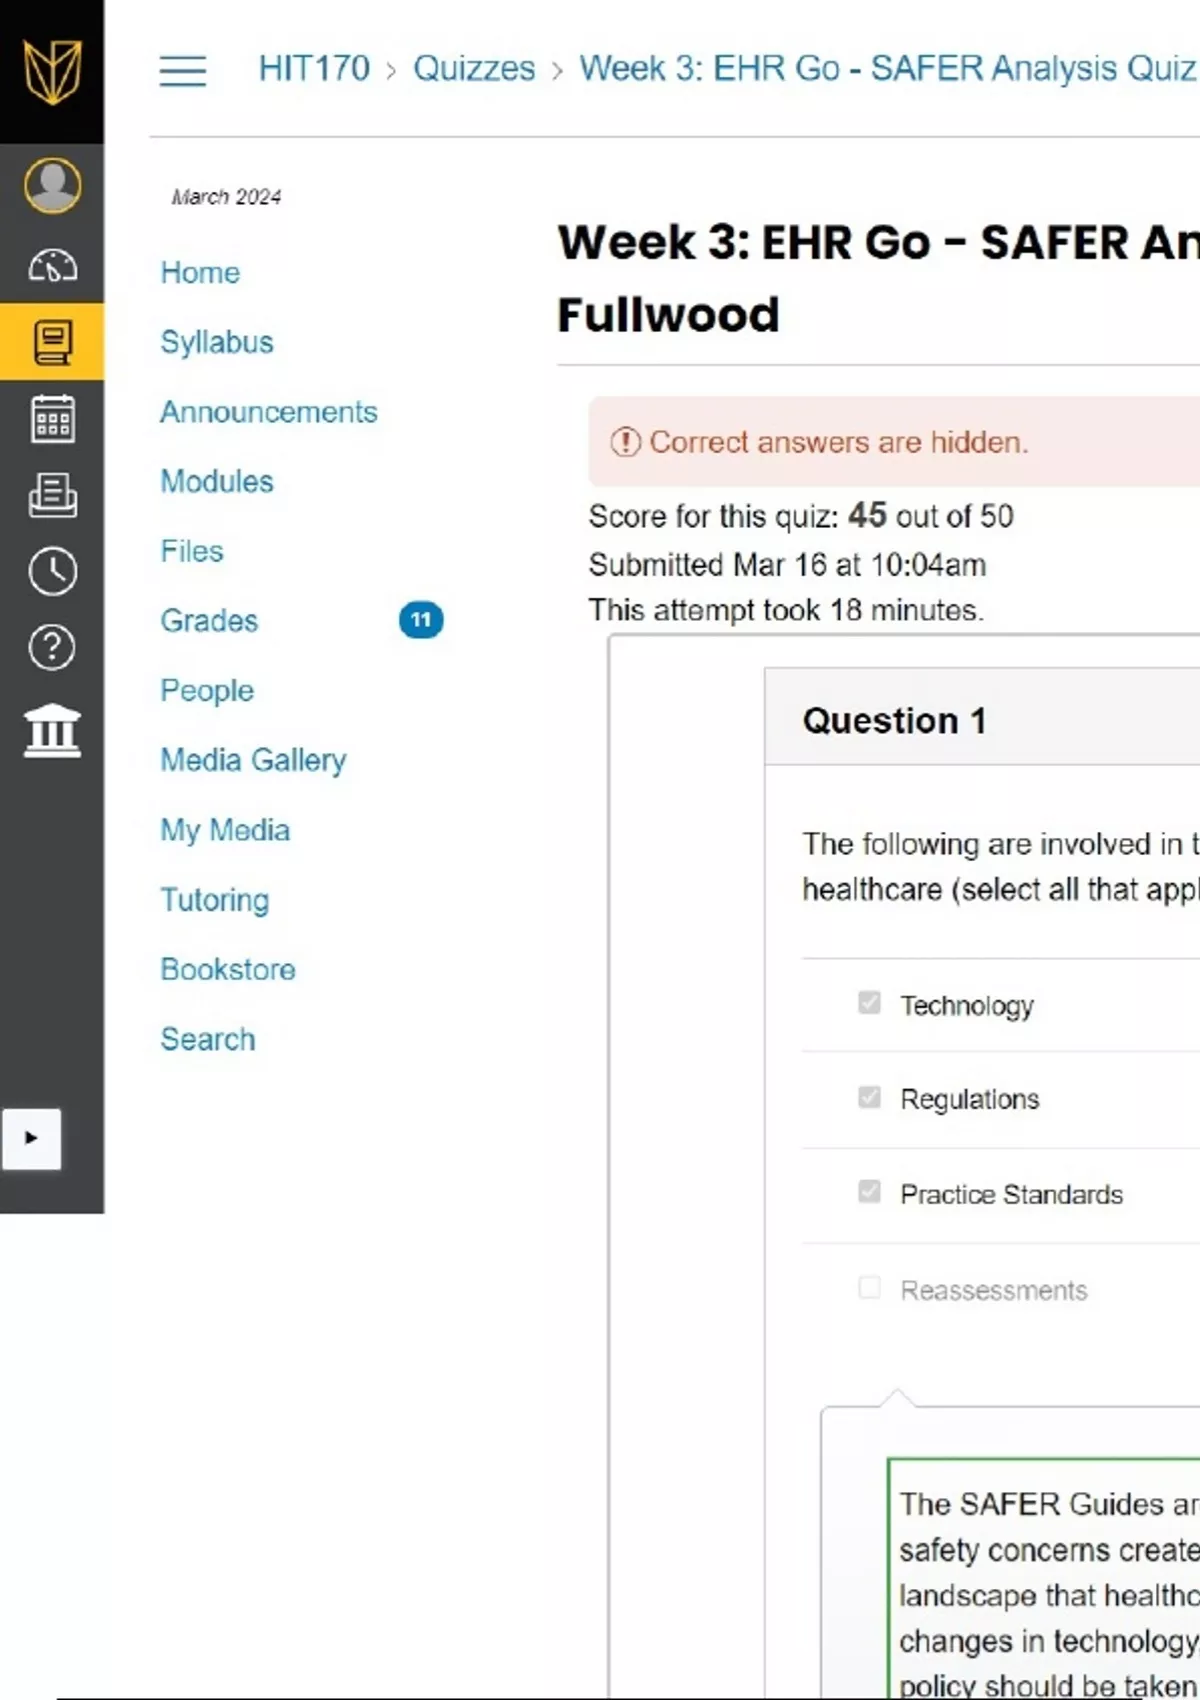Open Modules in course navigation
The image size is (1200, 1700).
click(217, 482)
